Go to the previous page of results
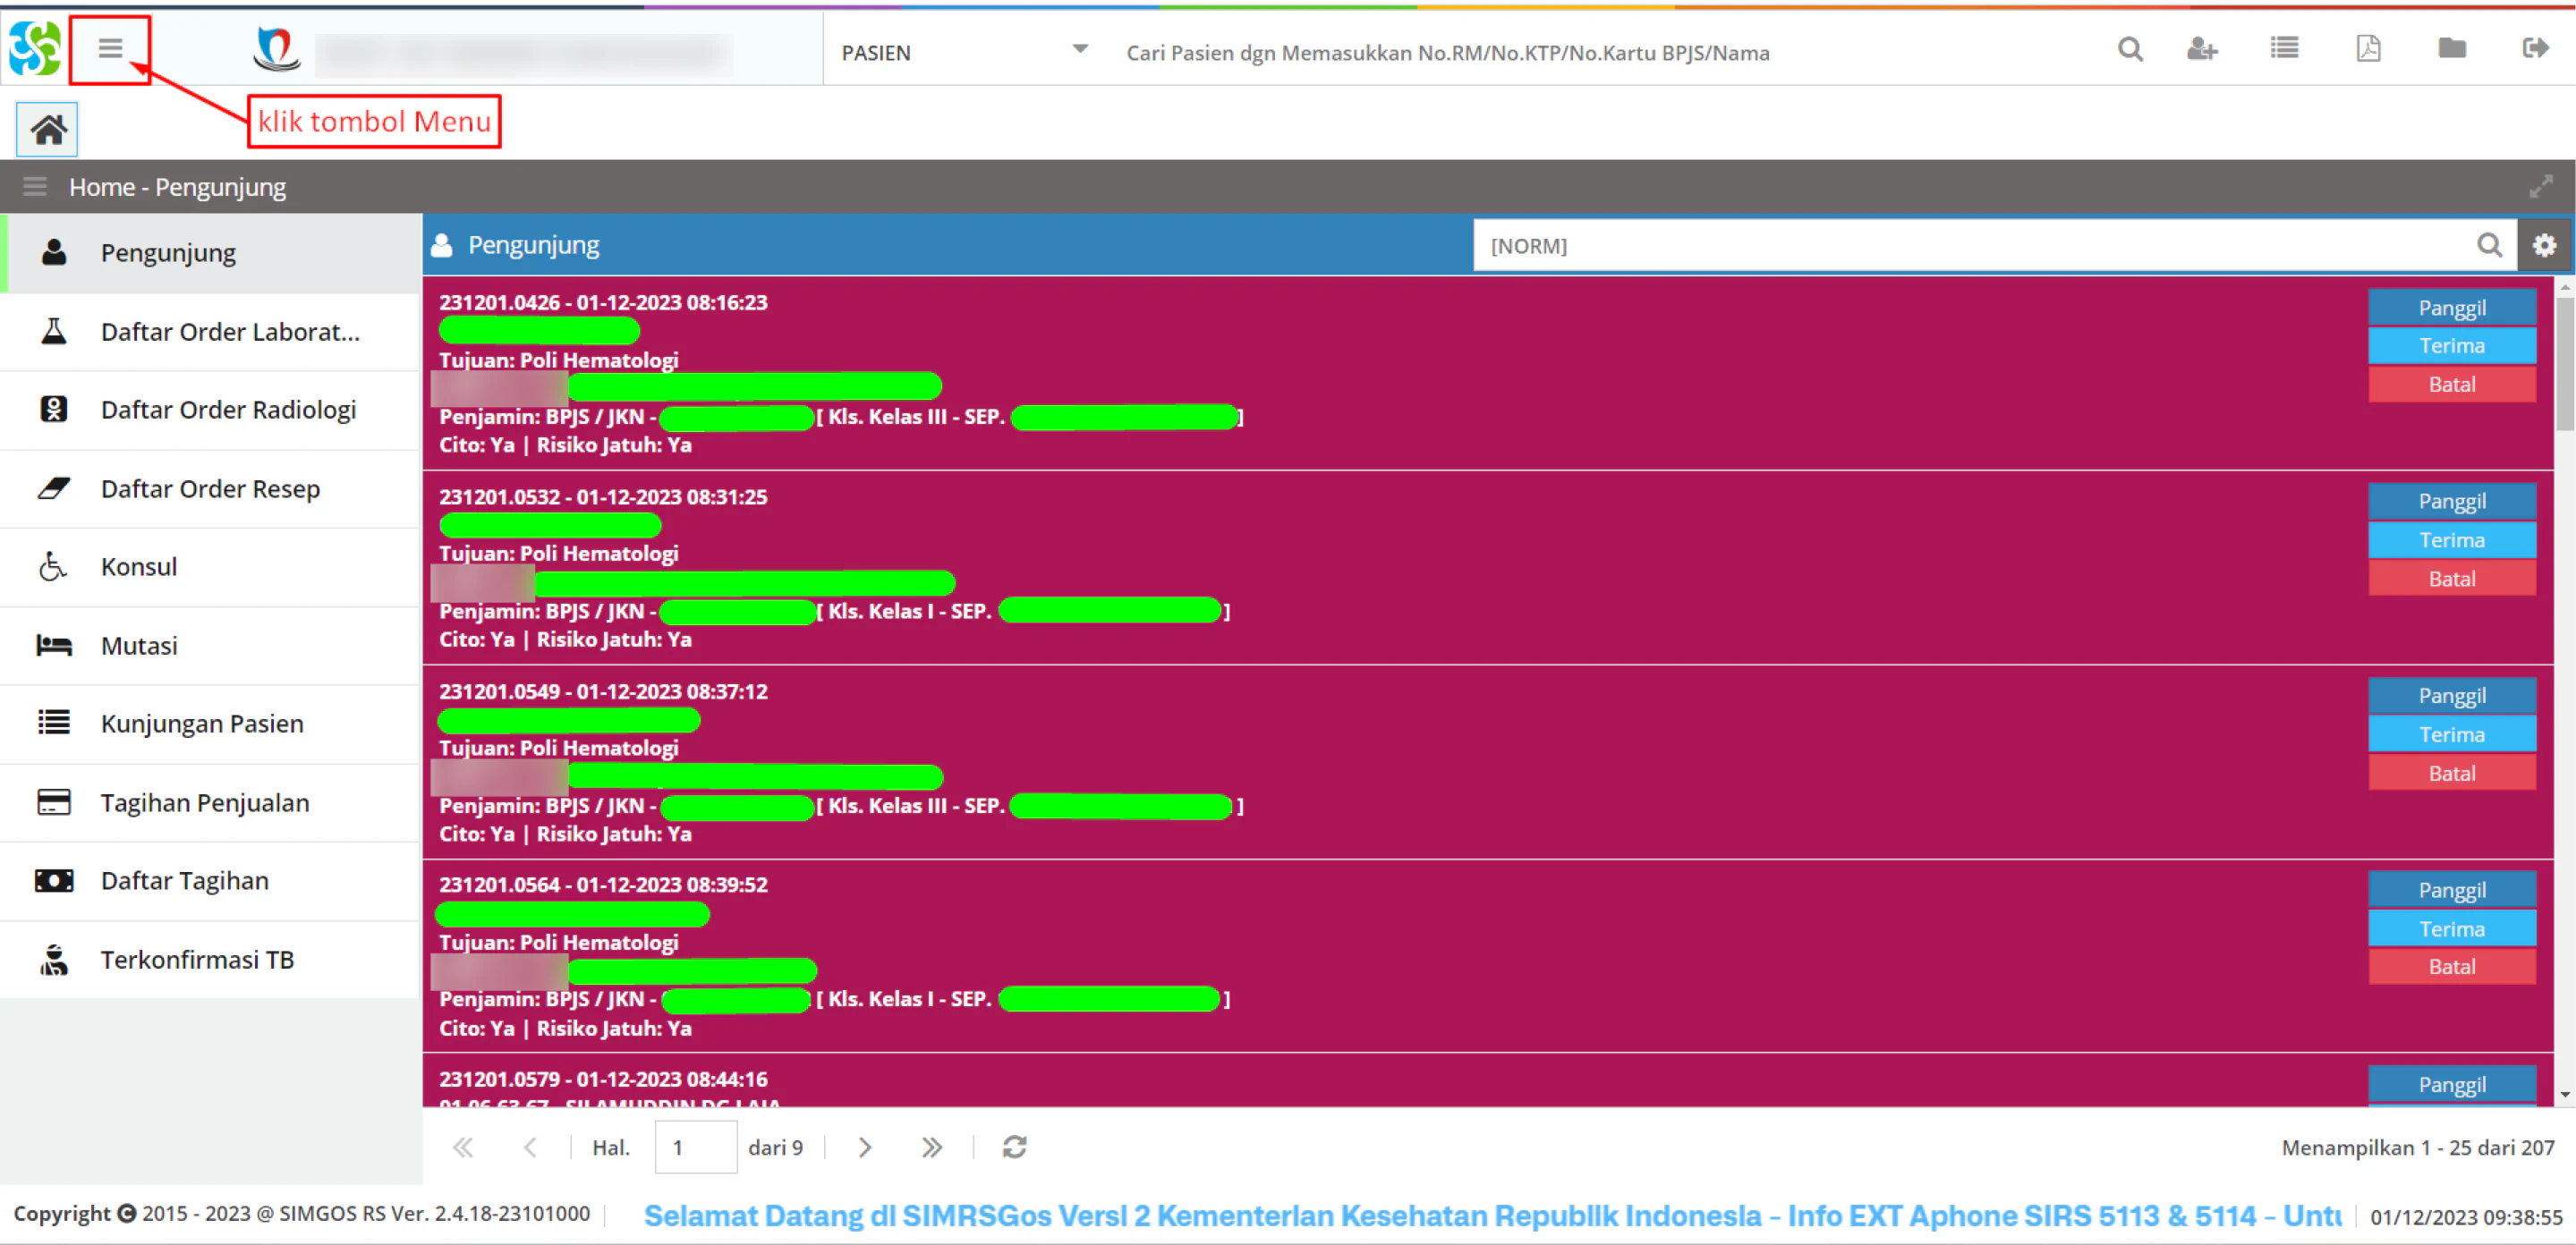 pyautogui.click(x=530, y=1147)
